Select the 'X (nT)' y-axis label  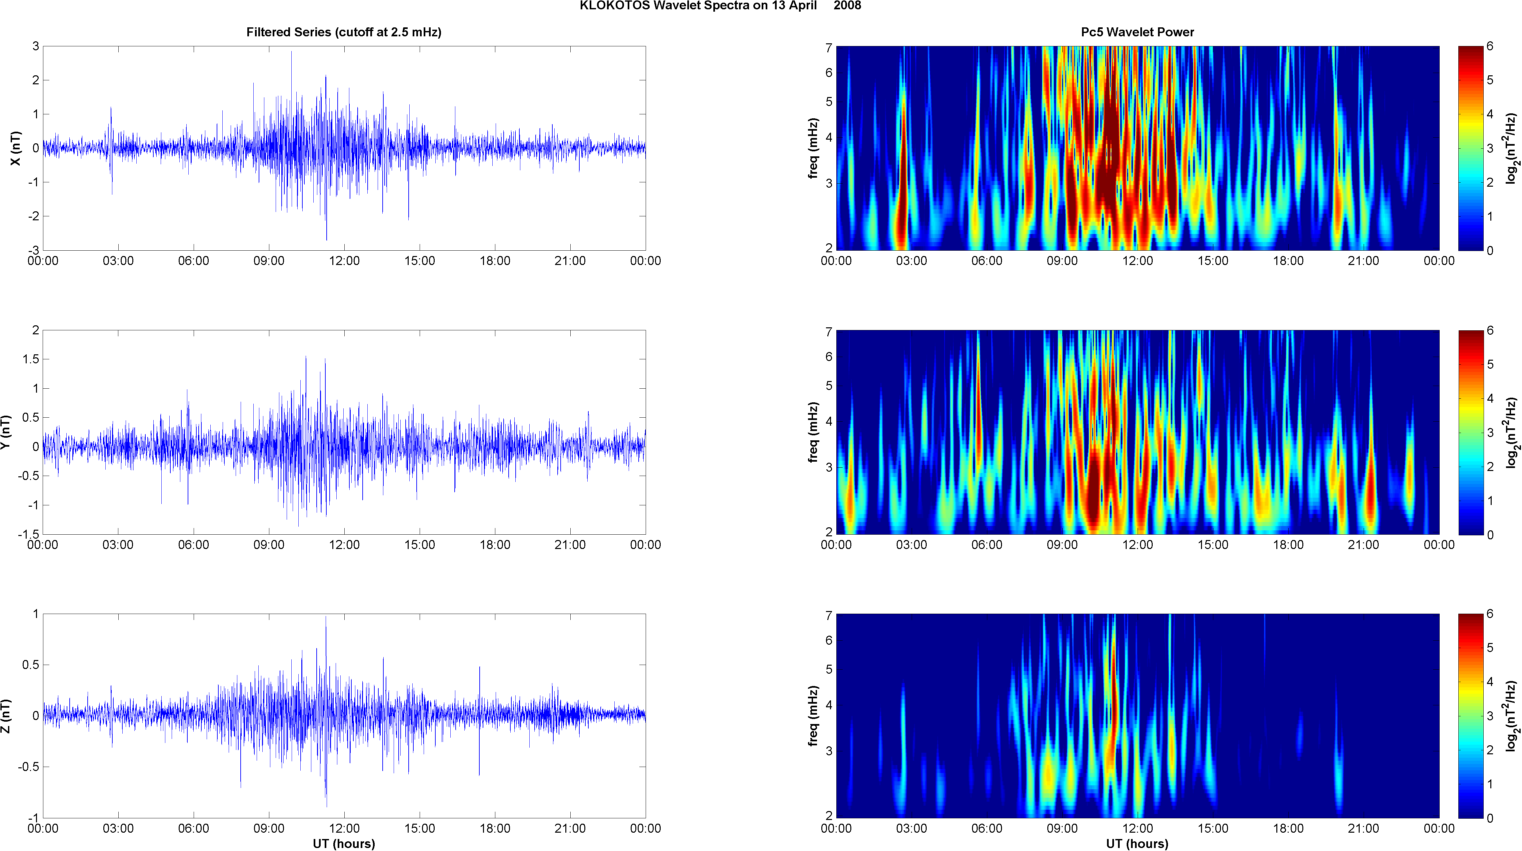pos(15,148)
